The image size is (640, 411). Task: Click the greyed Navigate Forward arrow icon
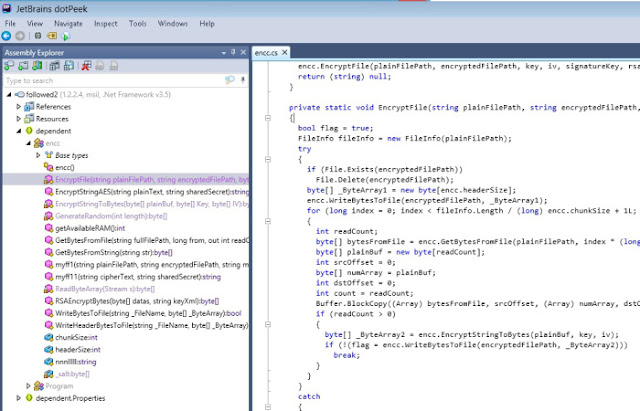(20, 36)
